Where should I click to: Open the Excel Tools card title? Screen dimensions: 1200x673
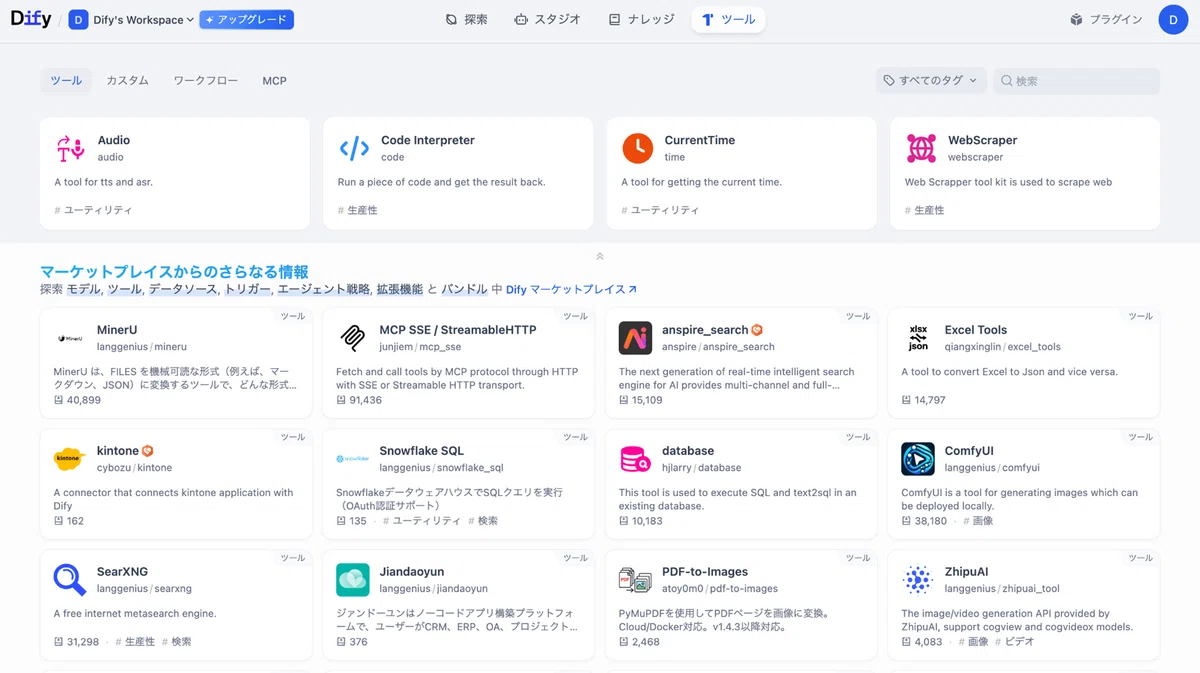976,330
